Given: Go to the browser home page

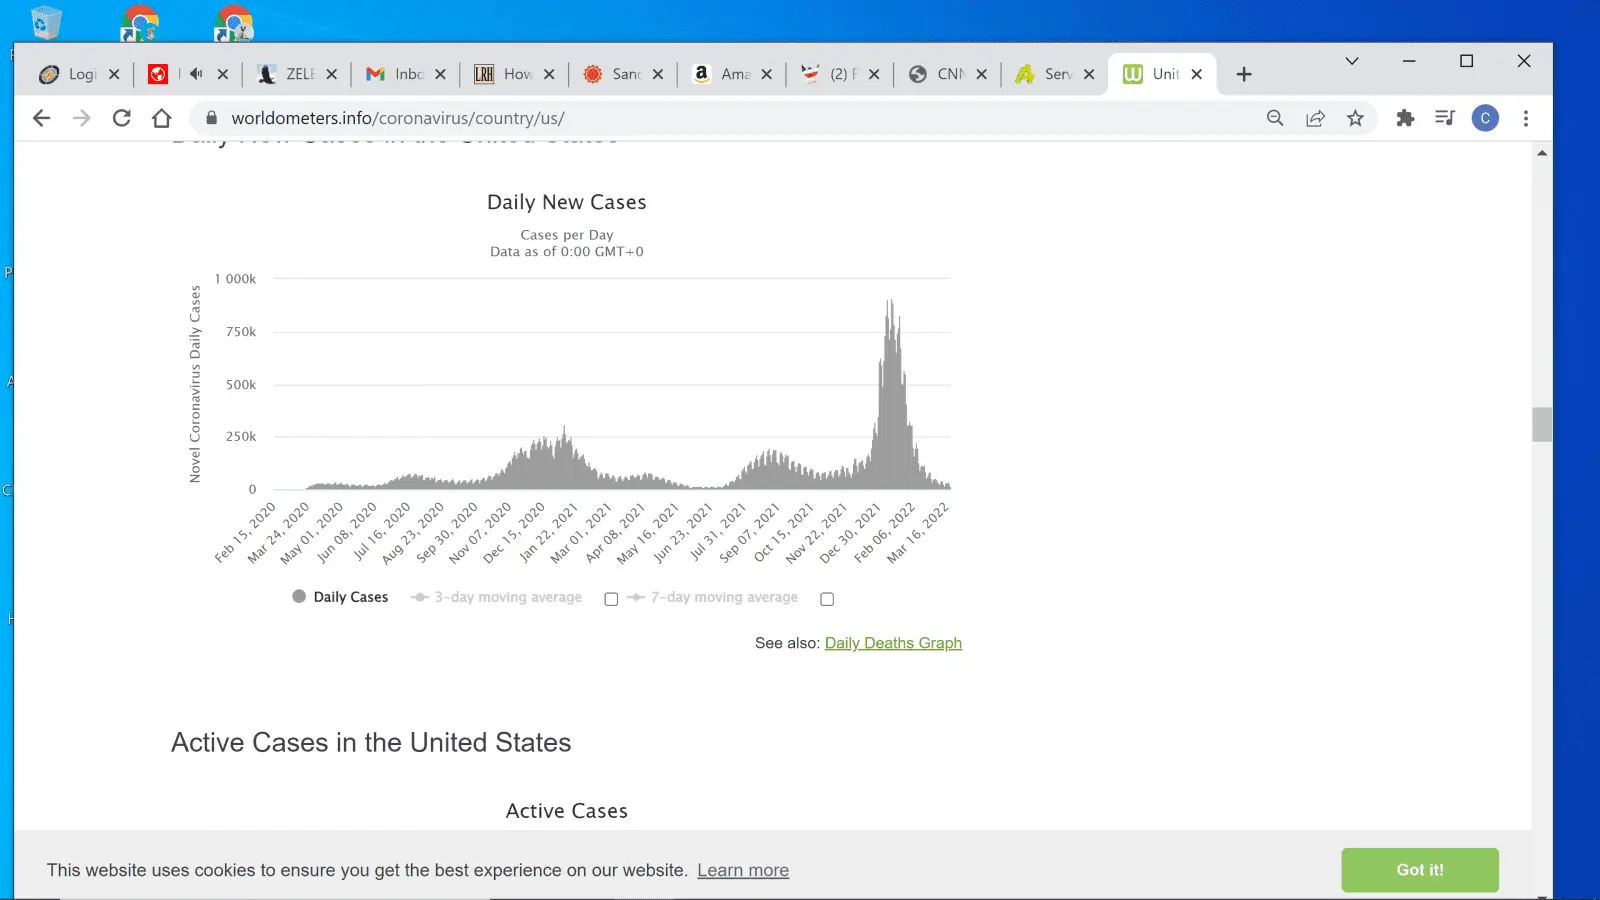Looking at the screenshot, I should pos(162,118).
